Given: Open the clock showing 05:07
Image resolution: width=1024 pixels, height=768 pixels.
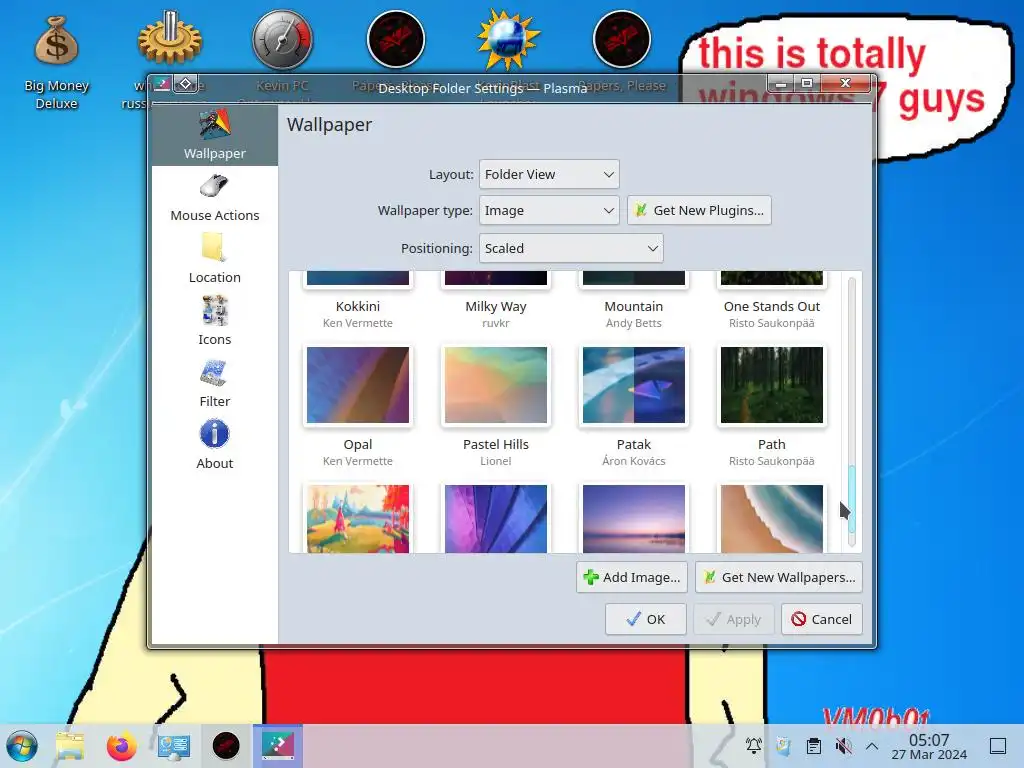Looking at the screenshot, I should click(929, 746).
